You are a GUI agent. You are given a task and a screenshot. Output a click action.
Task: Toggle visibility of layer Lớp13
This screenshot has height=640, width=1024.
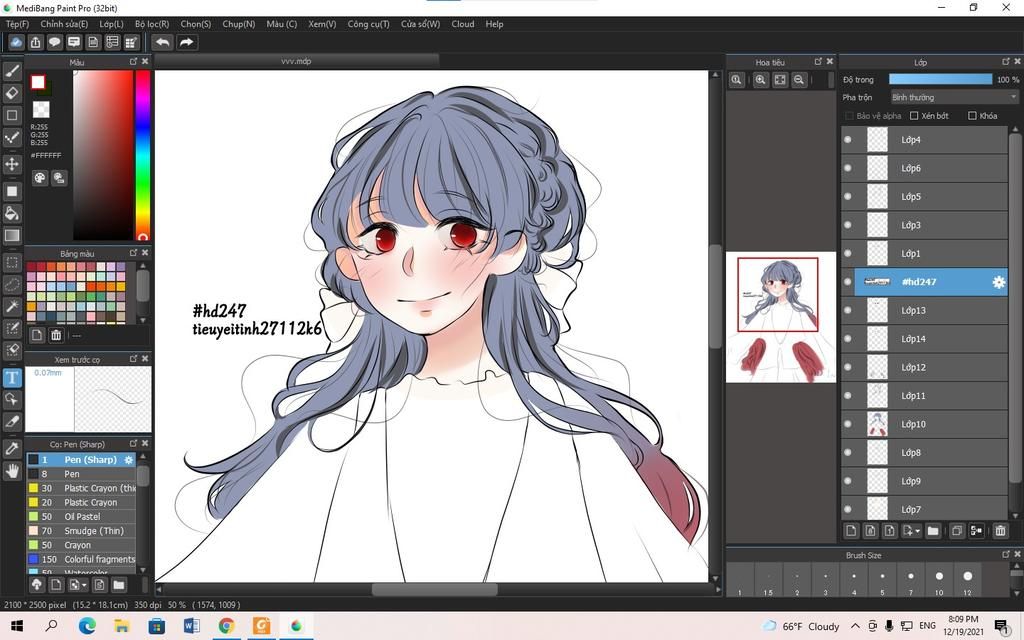pyautogui.click(x=848, y=310)
